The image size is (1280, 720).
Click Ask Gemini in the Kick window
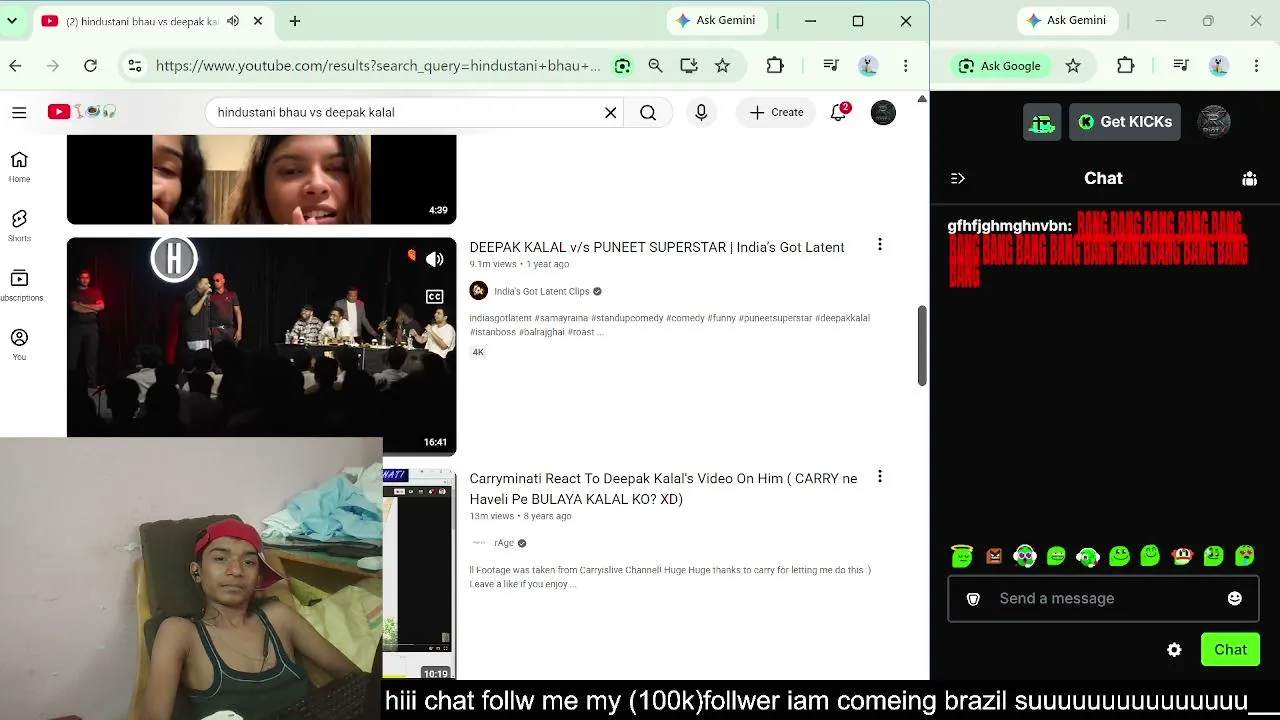click(1067, 20)
